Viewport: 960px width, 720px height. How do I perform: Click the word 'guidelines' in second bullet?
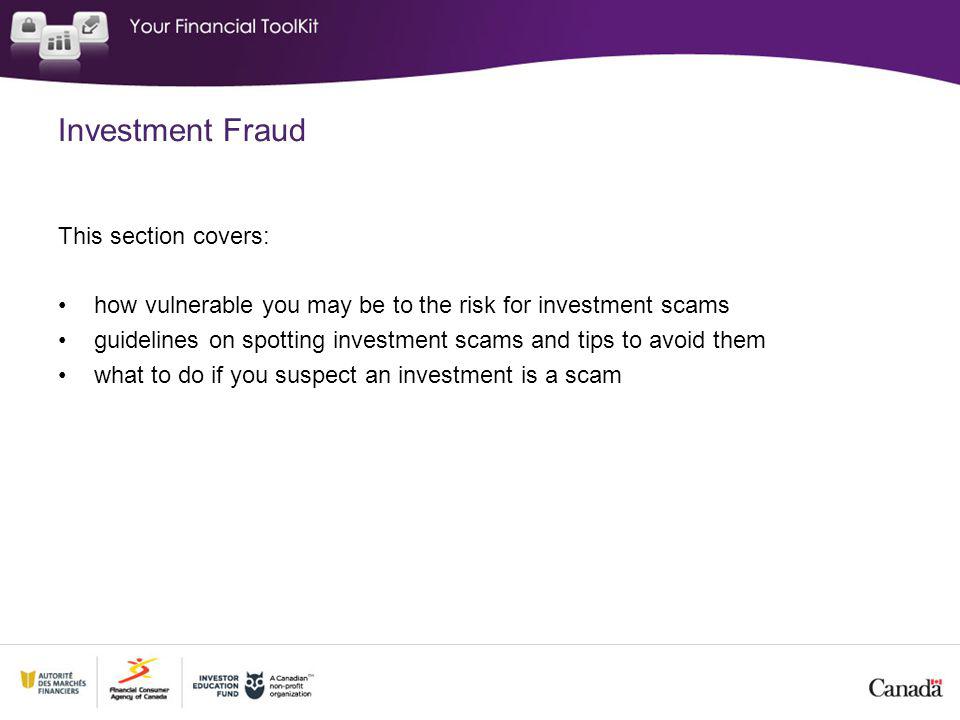coord(146,340)
